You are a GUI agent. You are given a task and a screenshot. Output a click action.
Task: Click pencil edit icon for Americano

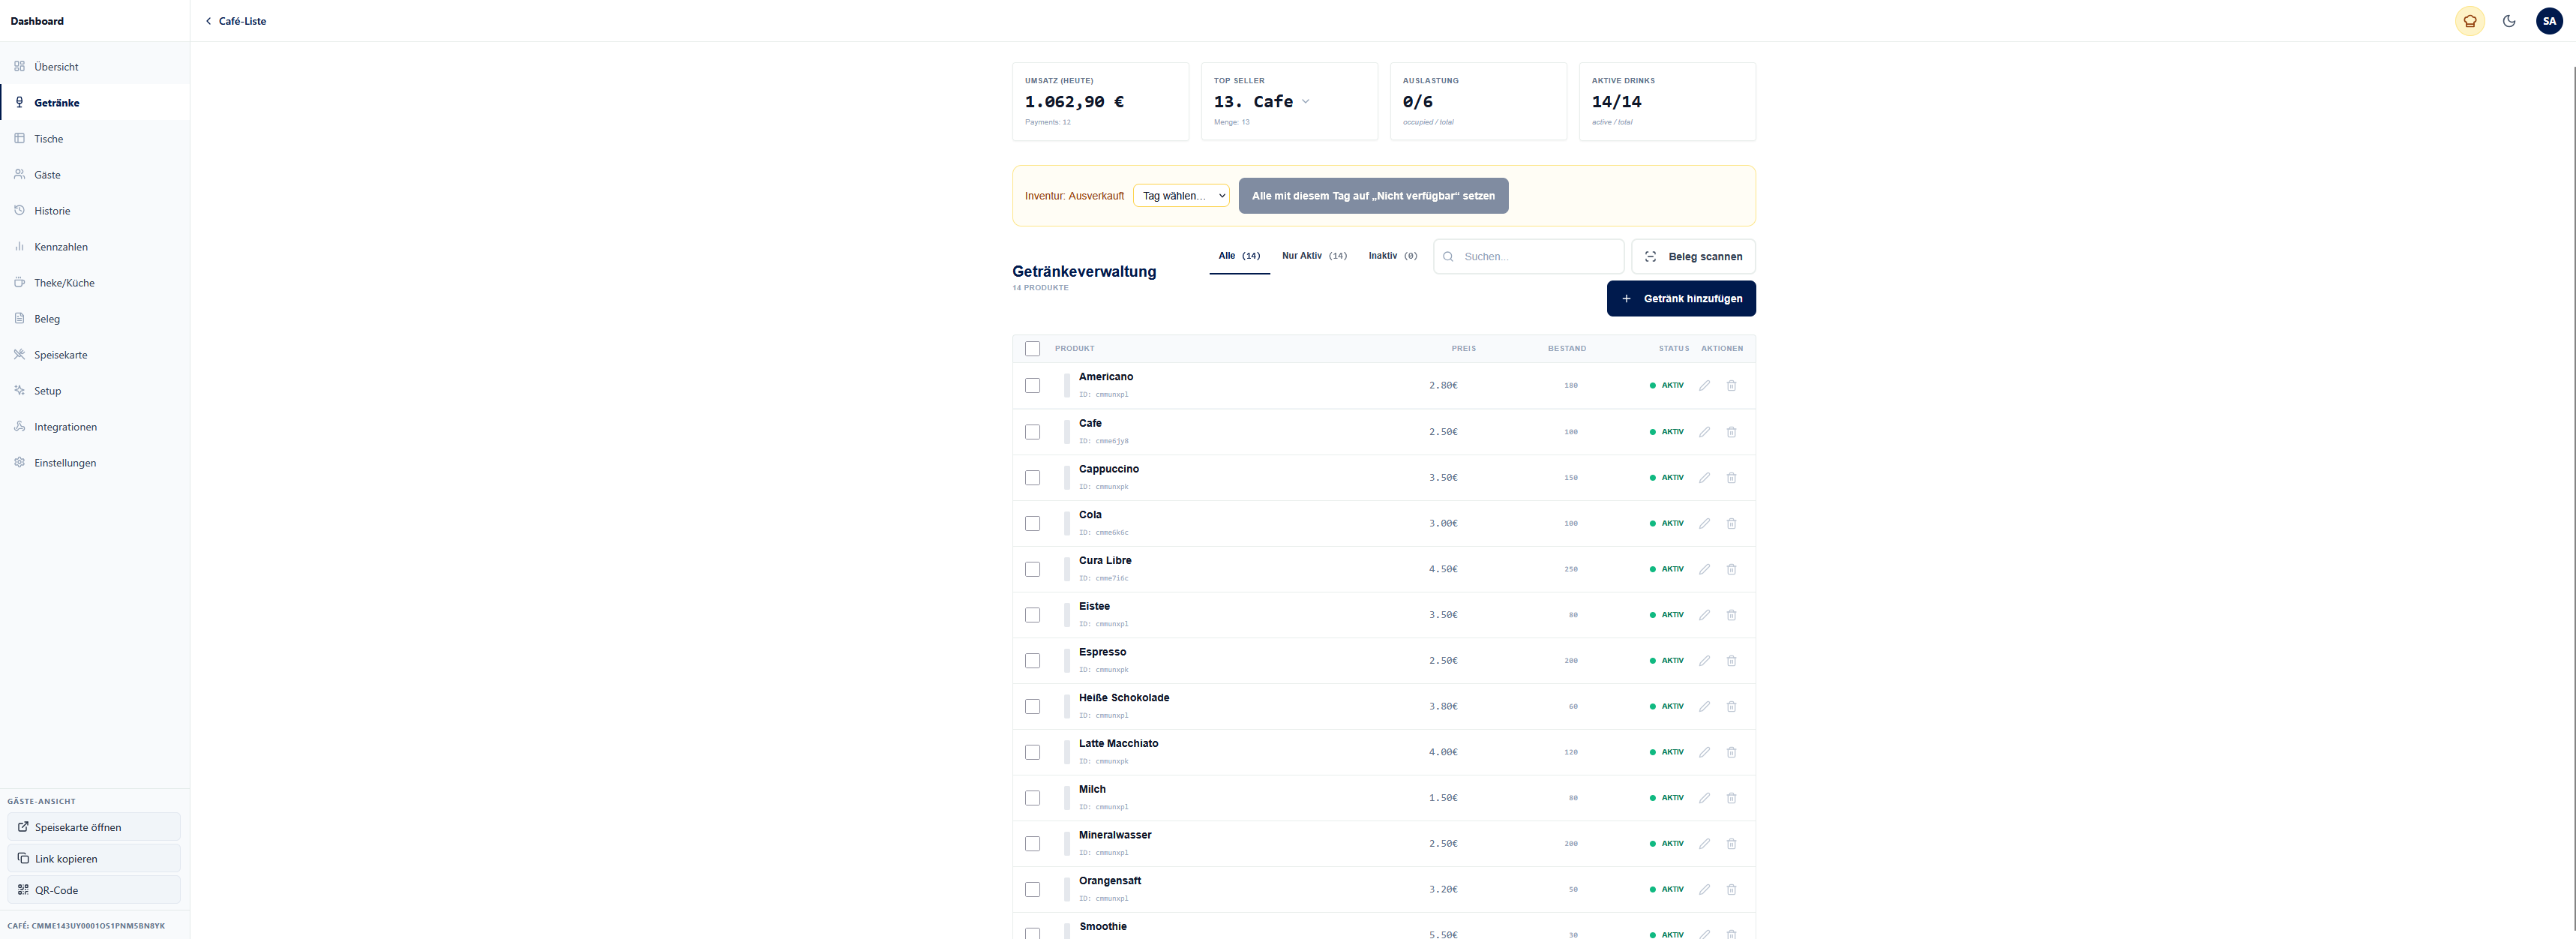click(1704, 386)
